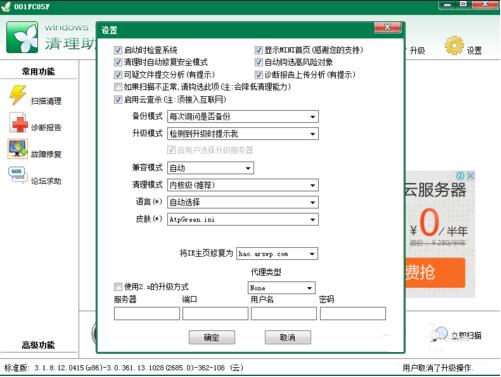Viewport: 501px width, 377px height.
Task: Click the 设置 gear icon in main window
Action: [454, 45]
